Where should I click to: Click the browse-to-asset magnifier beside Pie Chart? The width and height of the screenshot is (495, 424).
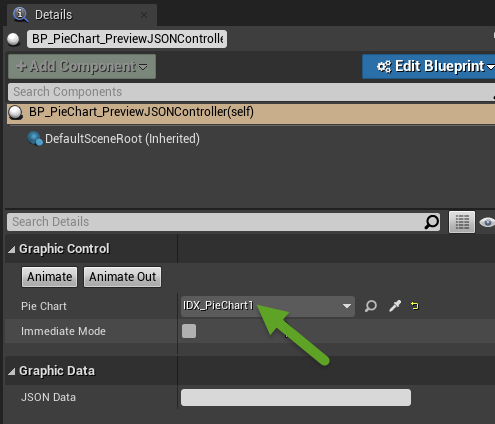[371, 306]
